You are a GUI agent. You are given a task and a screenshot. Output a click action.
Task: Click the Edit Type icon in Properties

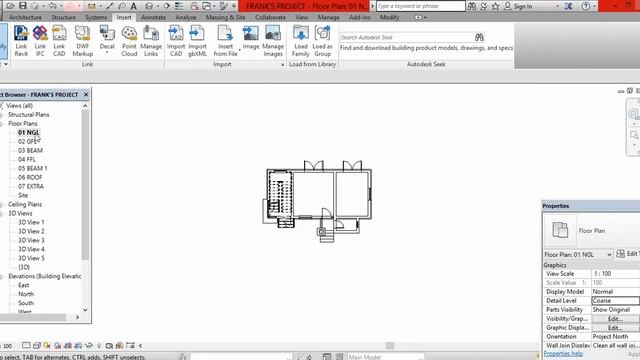pyautogui.click(x=620, y=254)
